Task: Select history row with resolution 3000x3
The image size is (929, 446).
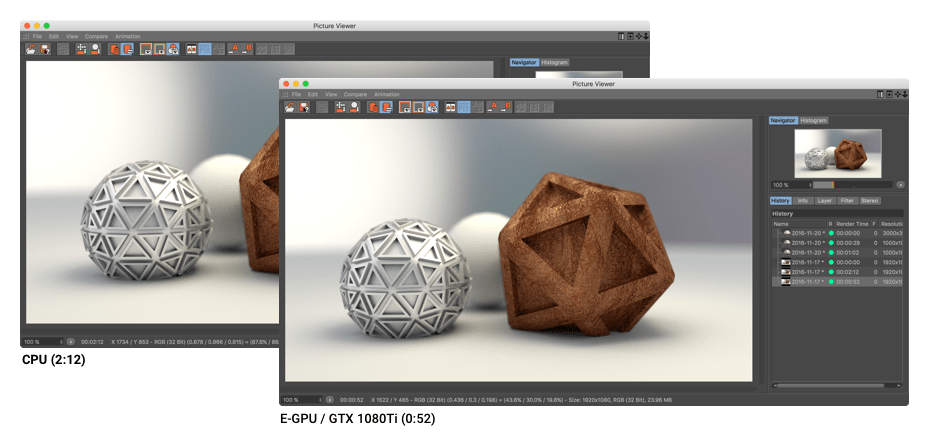Action: tap(837, 233)
